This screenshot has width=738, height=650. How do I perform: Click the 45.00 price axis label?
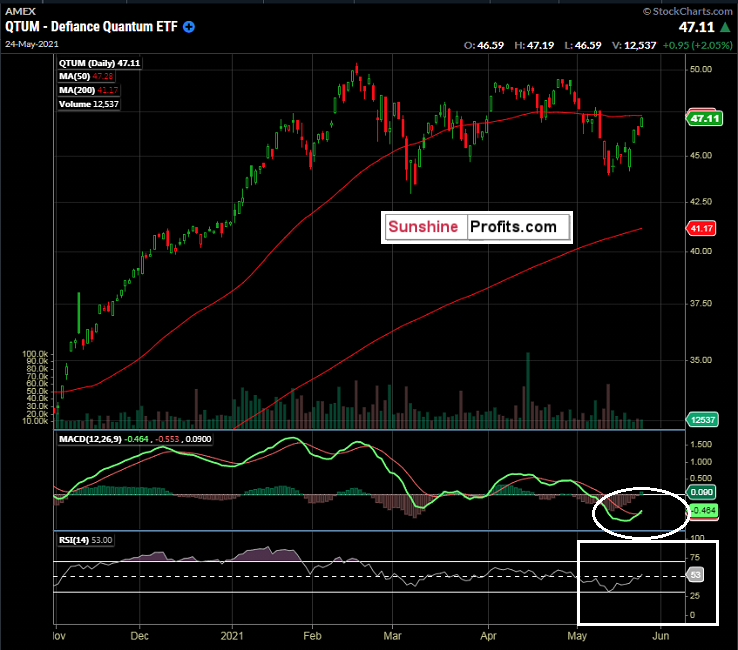(x=701, y=155)
